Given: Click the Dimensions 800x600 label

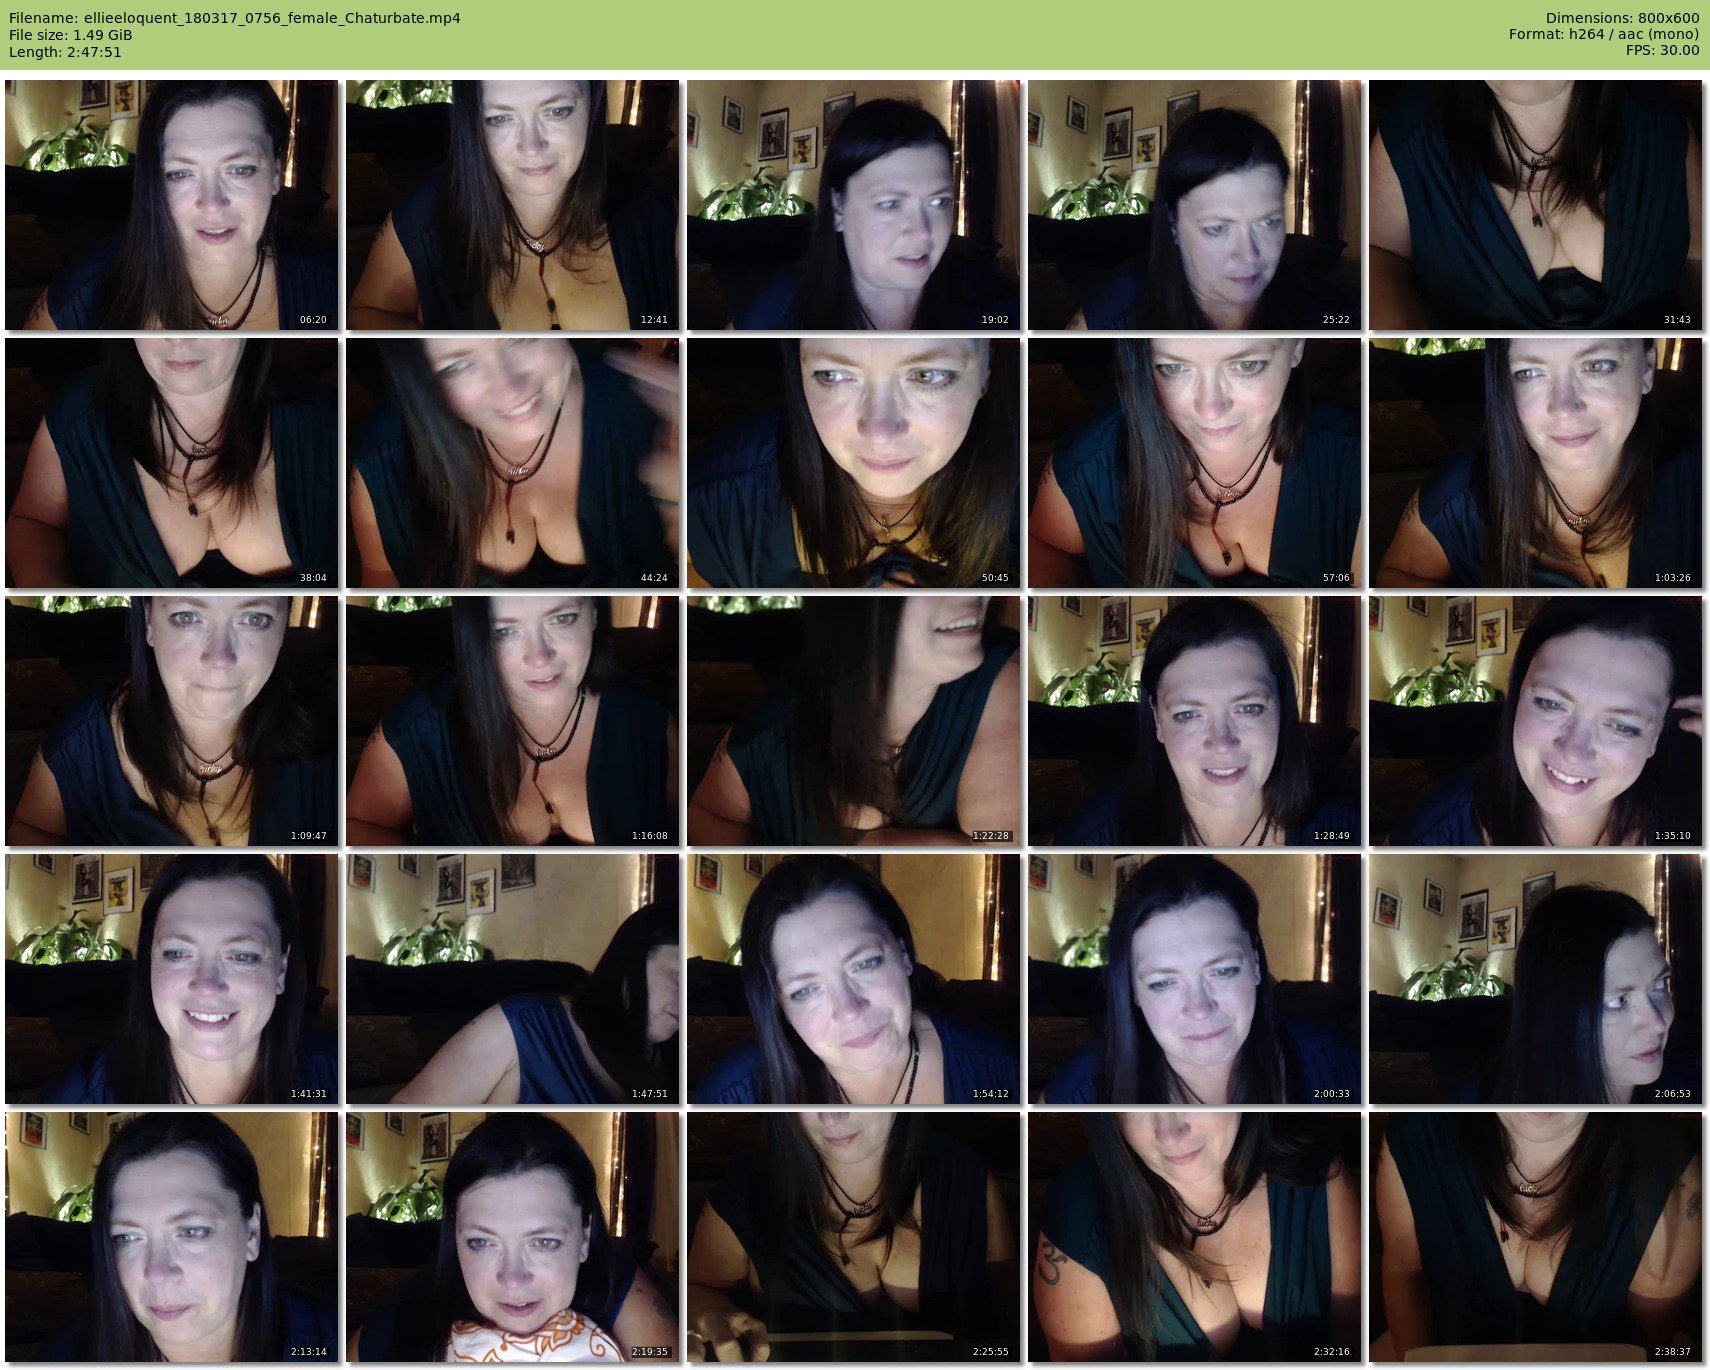Looking at the screenshot, I should (1622, 18).
